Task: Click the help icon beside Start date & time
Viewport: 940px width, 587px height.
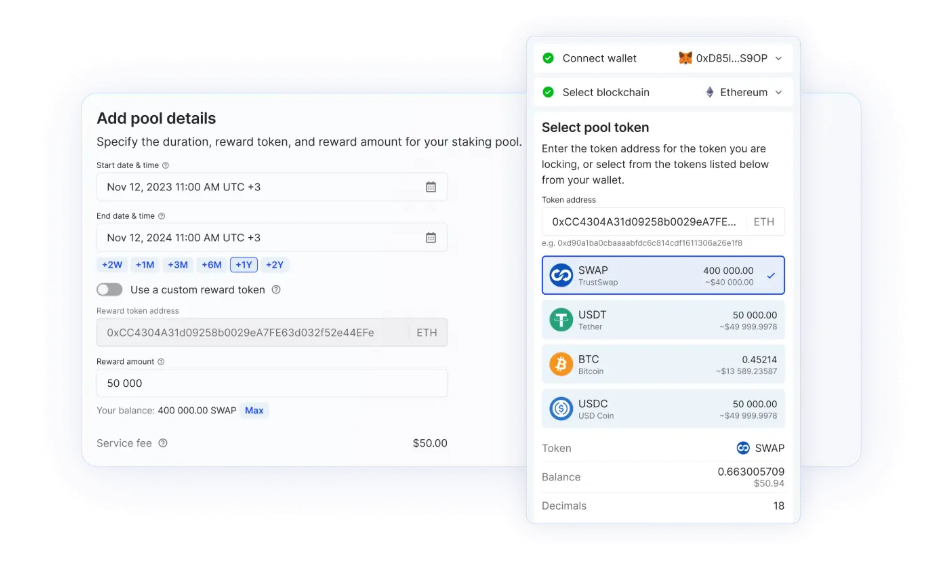Action: click(166, 165)
